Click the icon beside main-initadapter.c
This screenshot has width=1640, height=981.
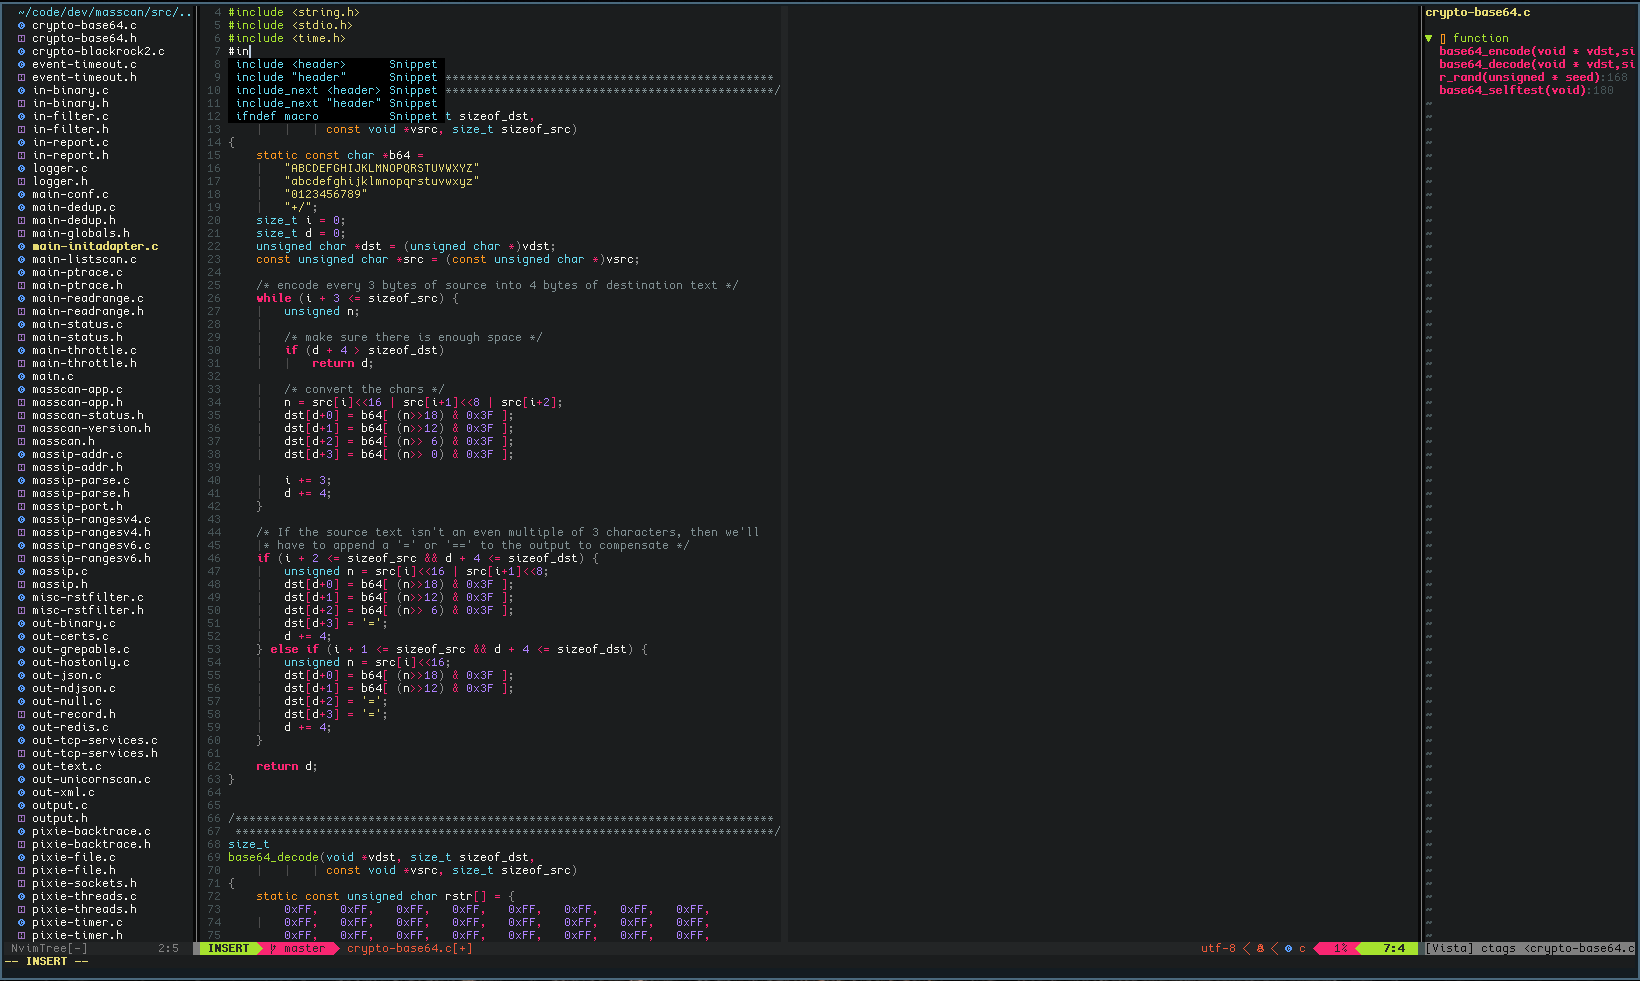click(x=22, y=246)
